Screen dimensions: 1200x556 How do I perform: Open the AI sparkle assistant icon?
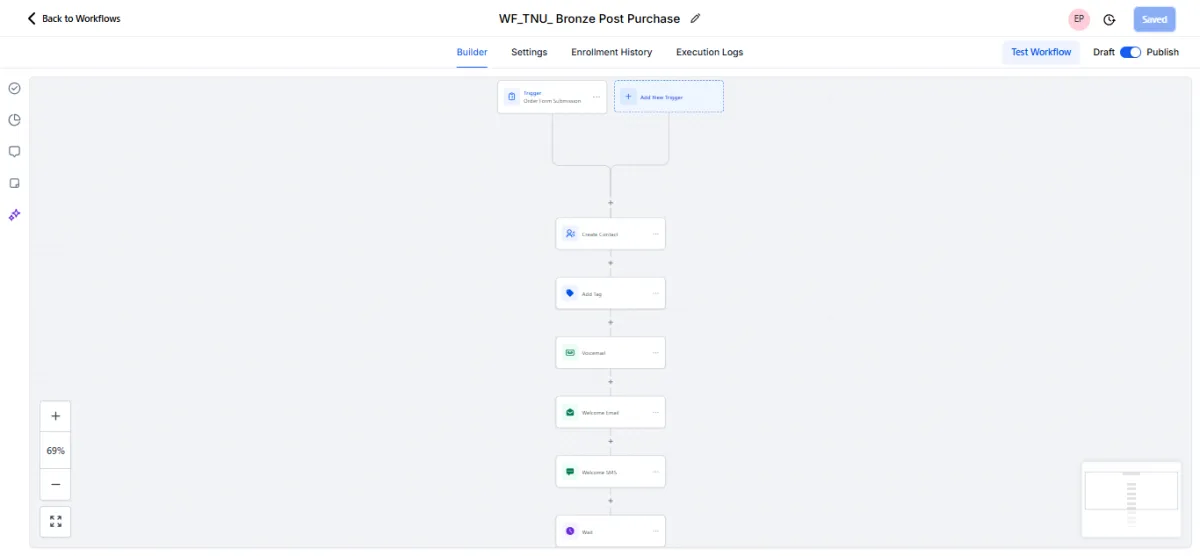(15, 215)
